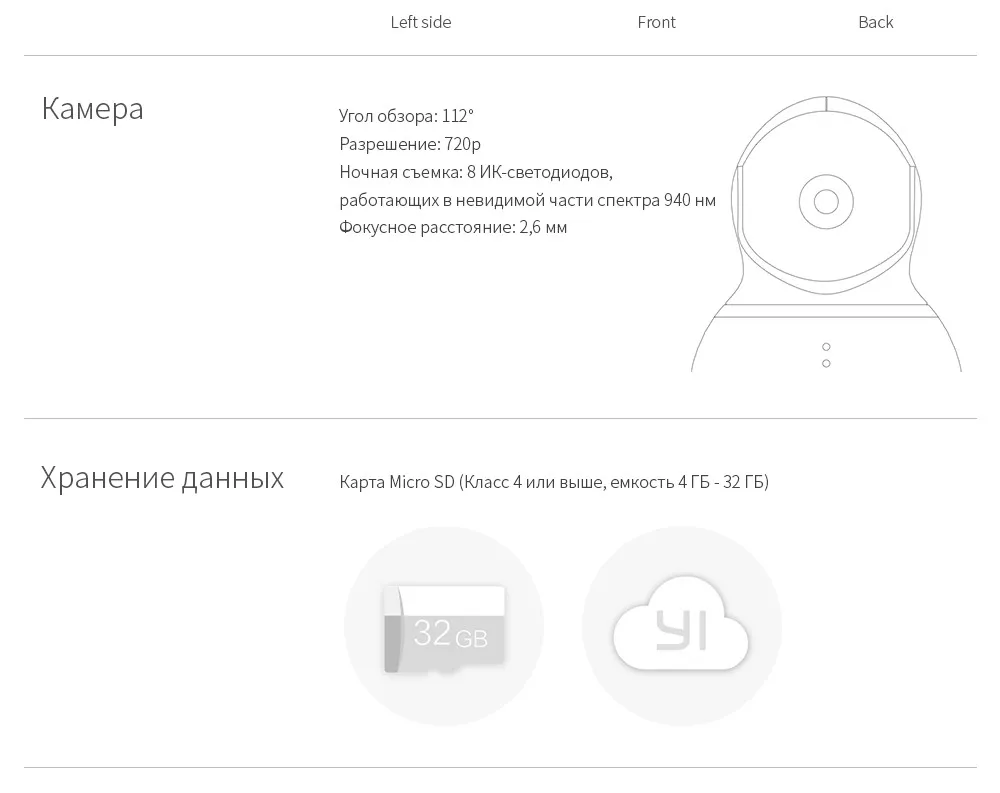The width and height of the screenshot is (1000, 793).
Task: Click the text Разрешение: 720p
Action: tap(410, 144)
